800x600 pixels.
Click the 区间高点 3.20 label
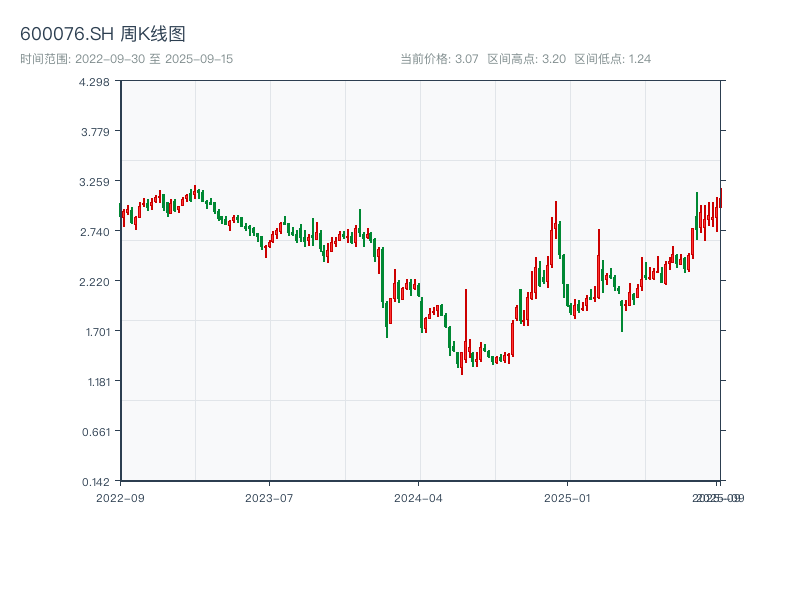coord(526,59)
